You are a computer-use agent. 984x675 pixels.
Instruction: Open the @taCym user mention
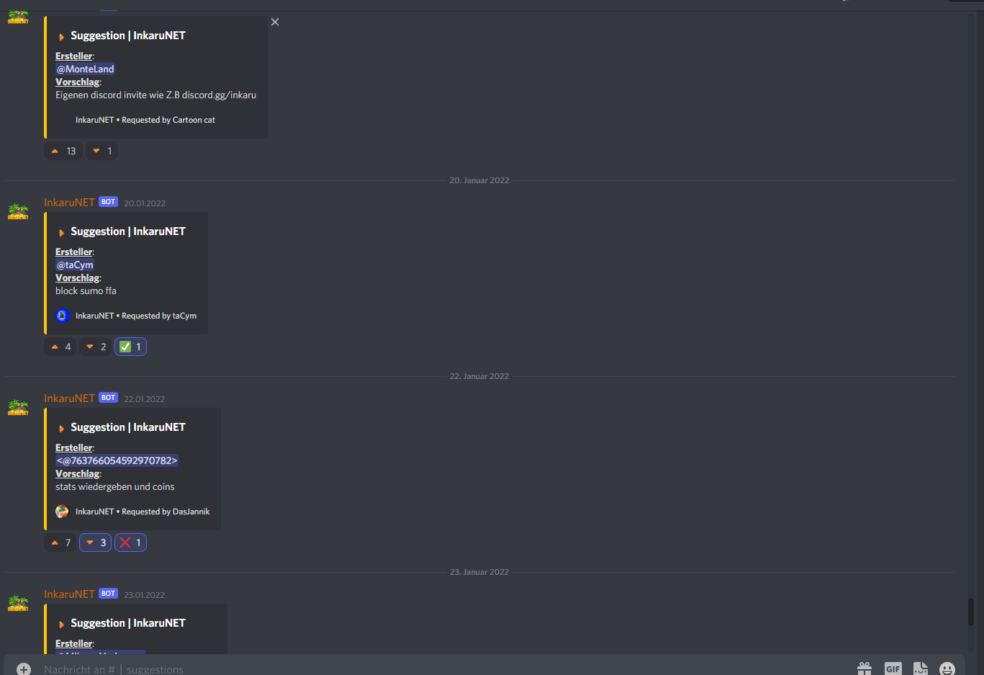75,265
